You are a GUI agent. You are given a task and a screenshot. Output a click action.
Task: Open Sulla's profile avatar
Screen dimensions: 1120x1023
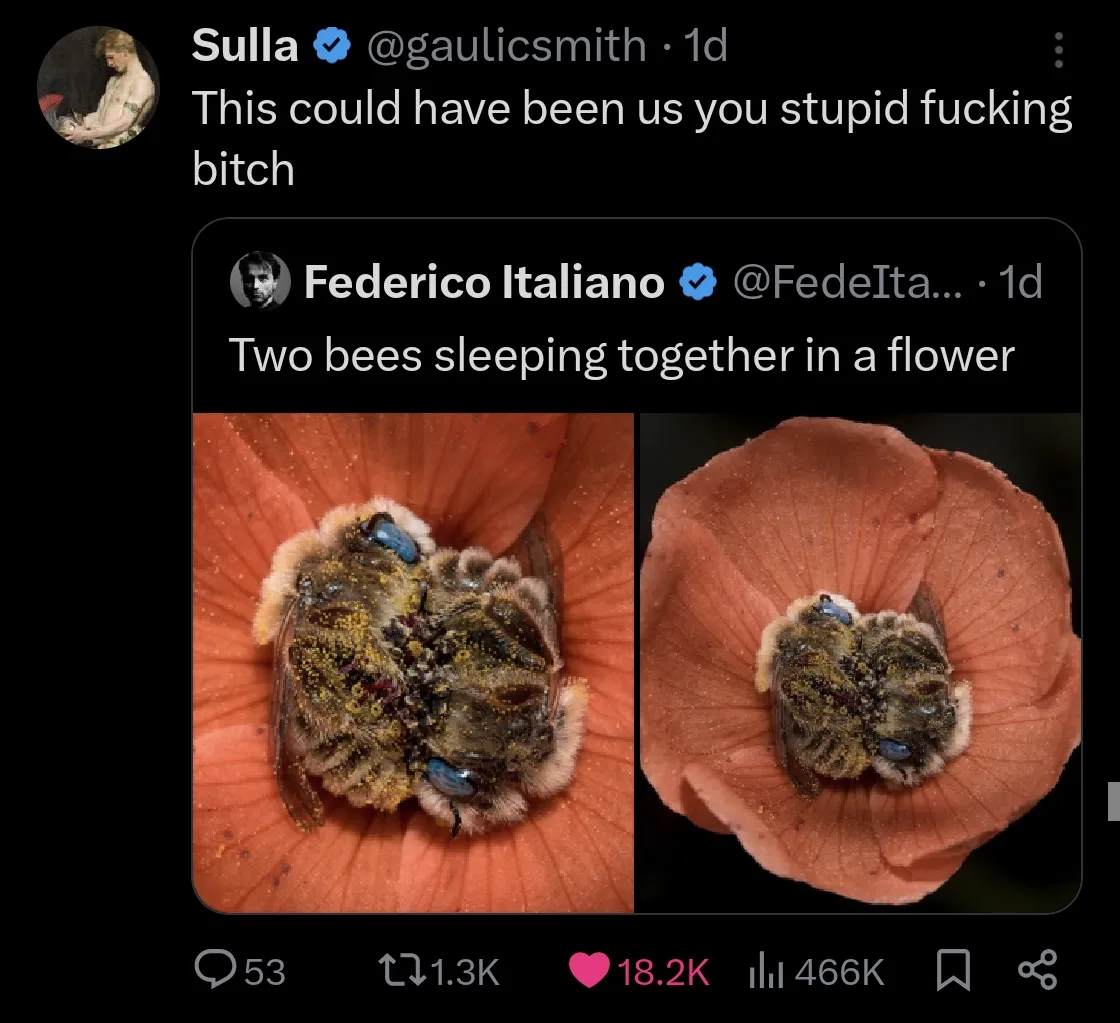[97, 88]
